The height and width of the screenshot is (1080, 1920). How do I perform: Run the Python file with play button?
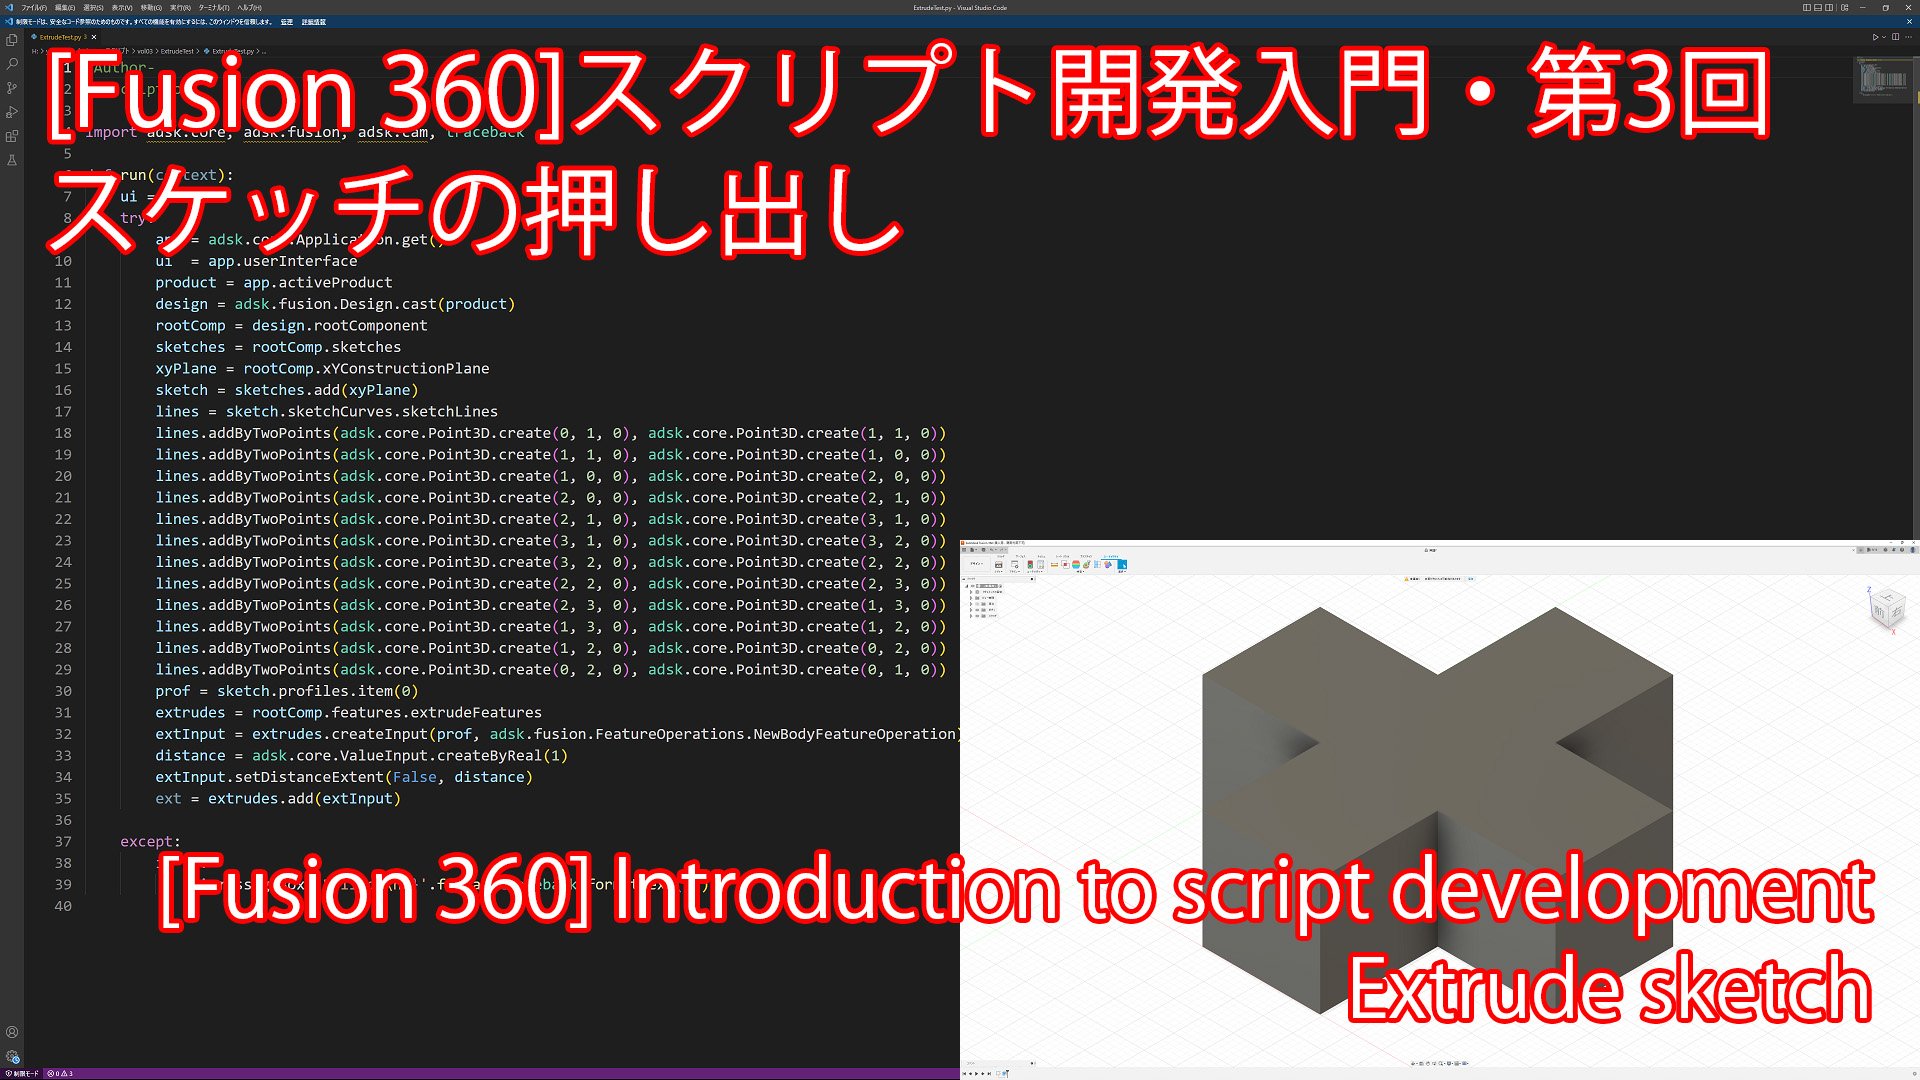[1875, 37]
